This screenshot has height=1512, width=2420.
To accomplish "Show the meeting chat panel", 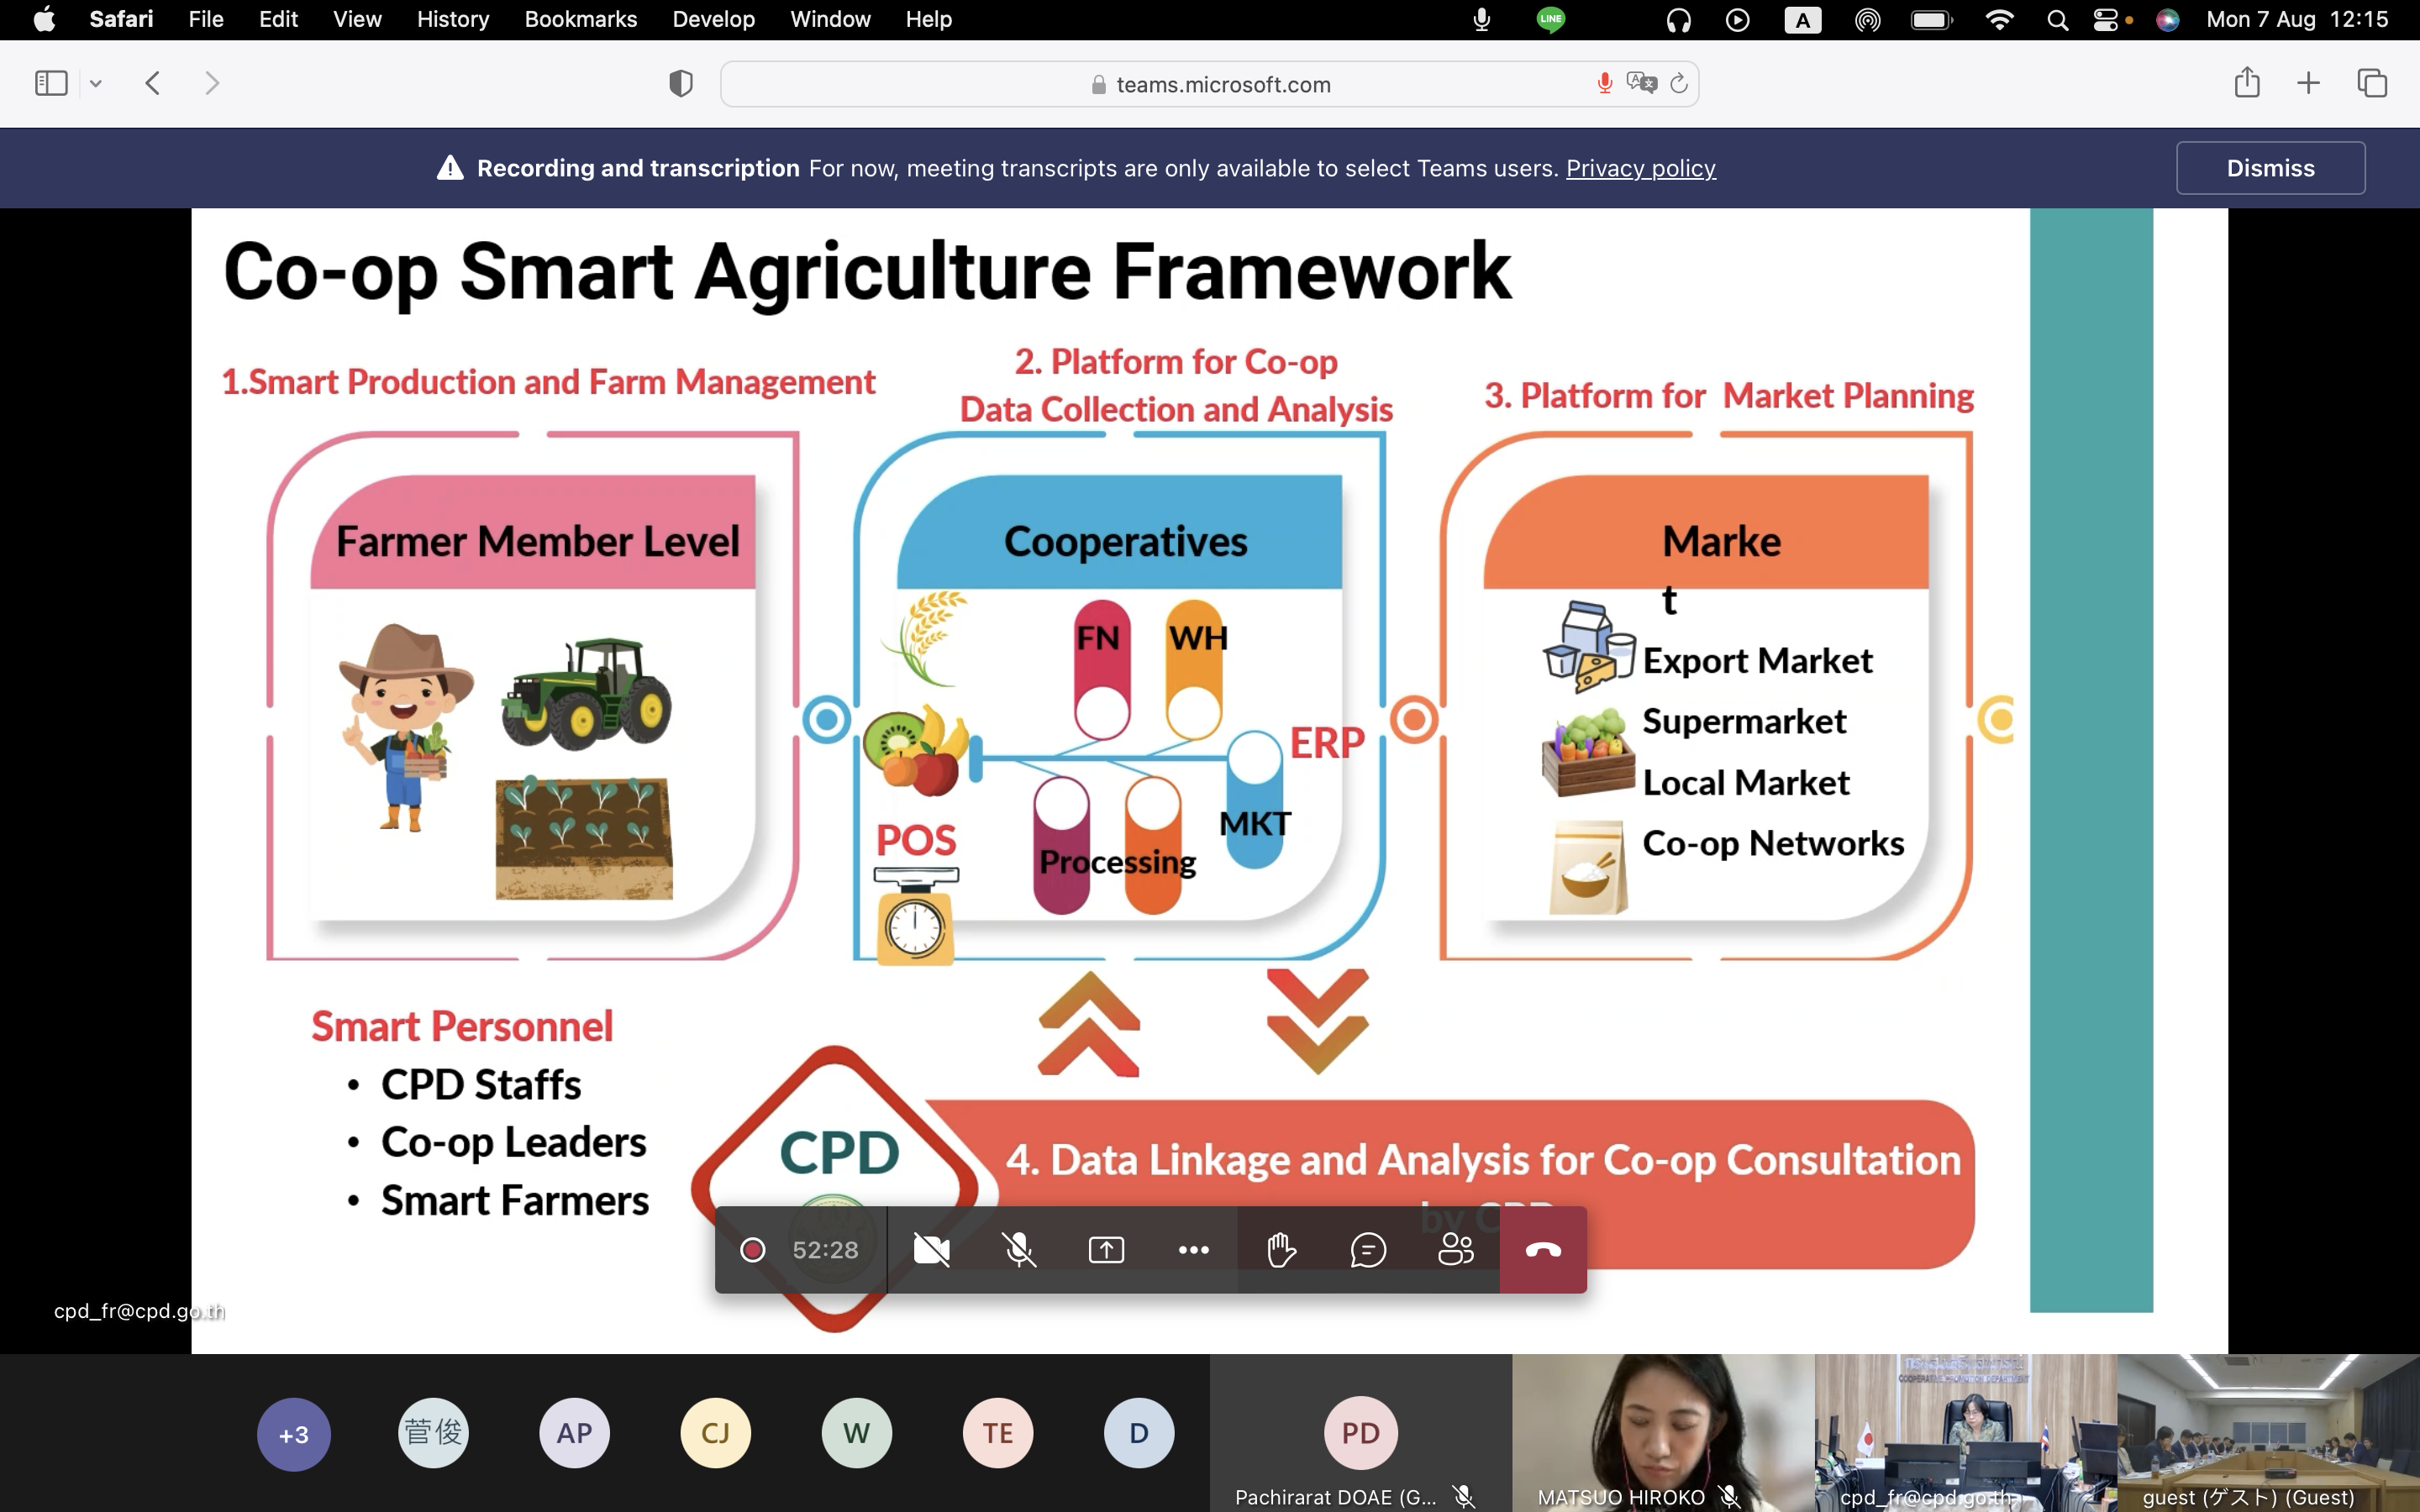I will 1368,1249.
